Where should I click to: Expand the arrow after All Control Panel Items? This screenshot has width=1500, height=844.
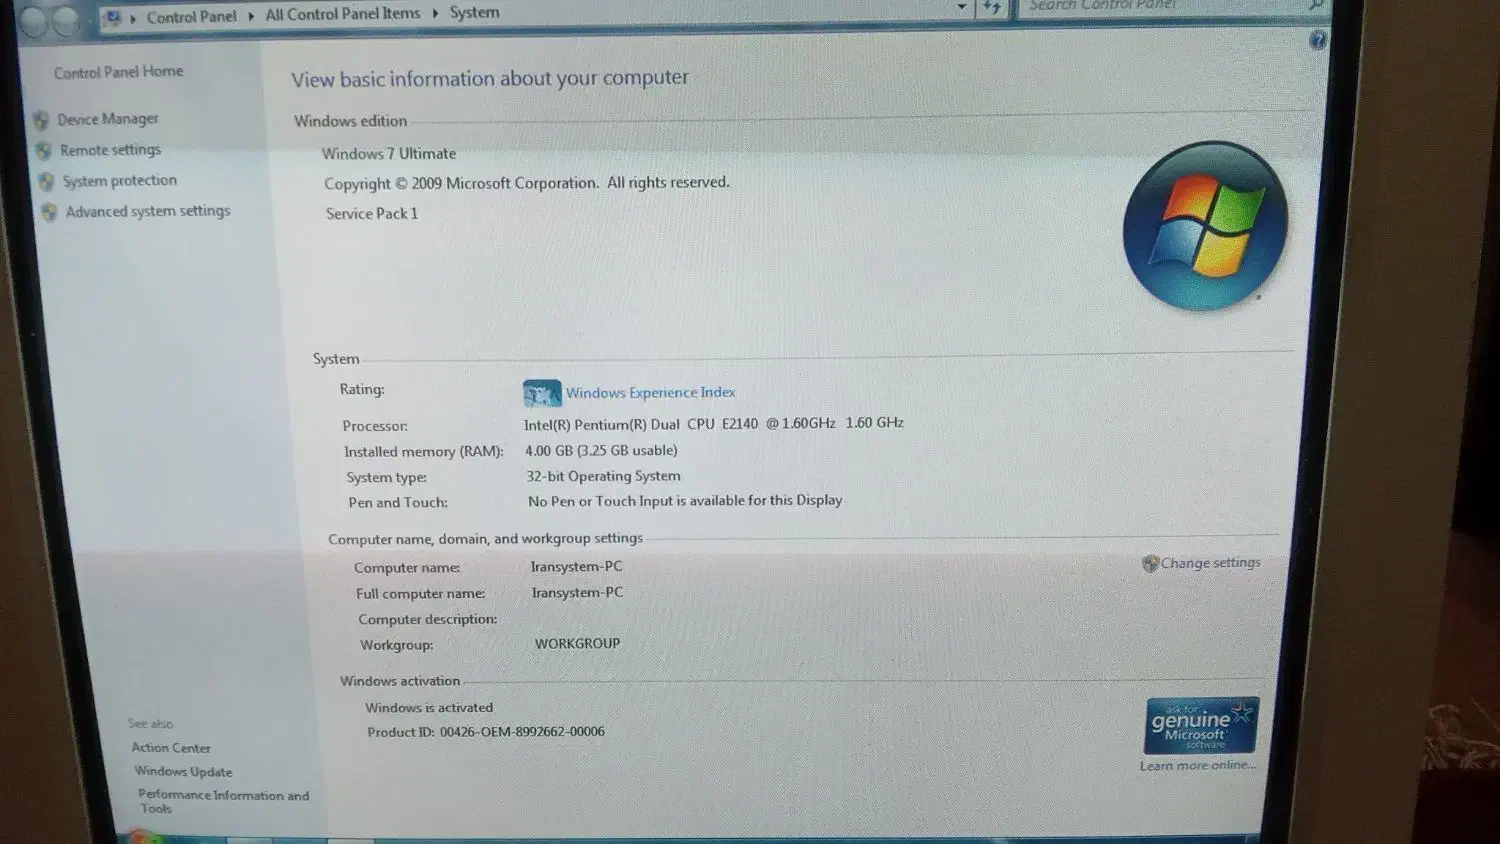[x=435, y=13]
